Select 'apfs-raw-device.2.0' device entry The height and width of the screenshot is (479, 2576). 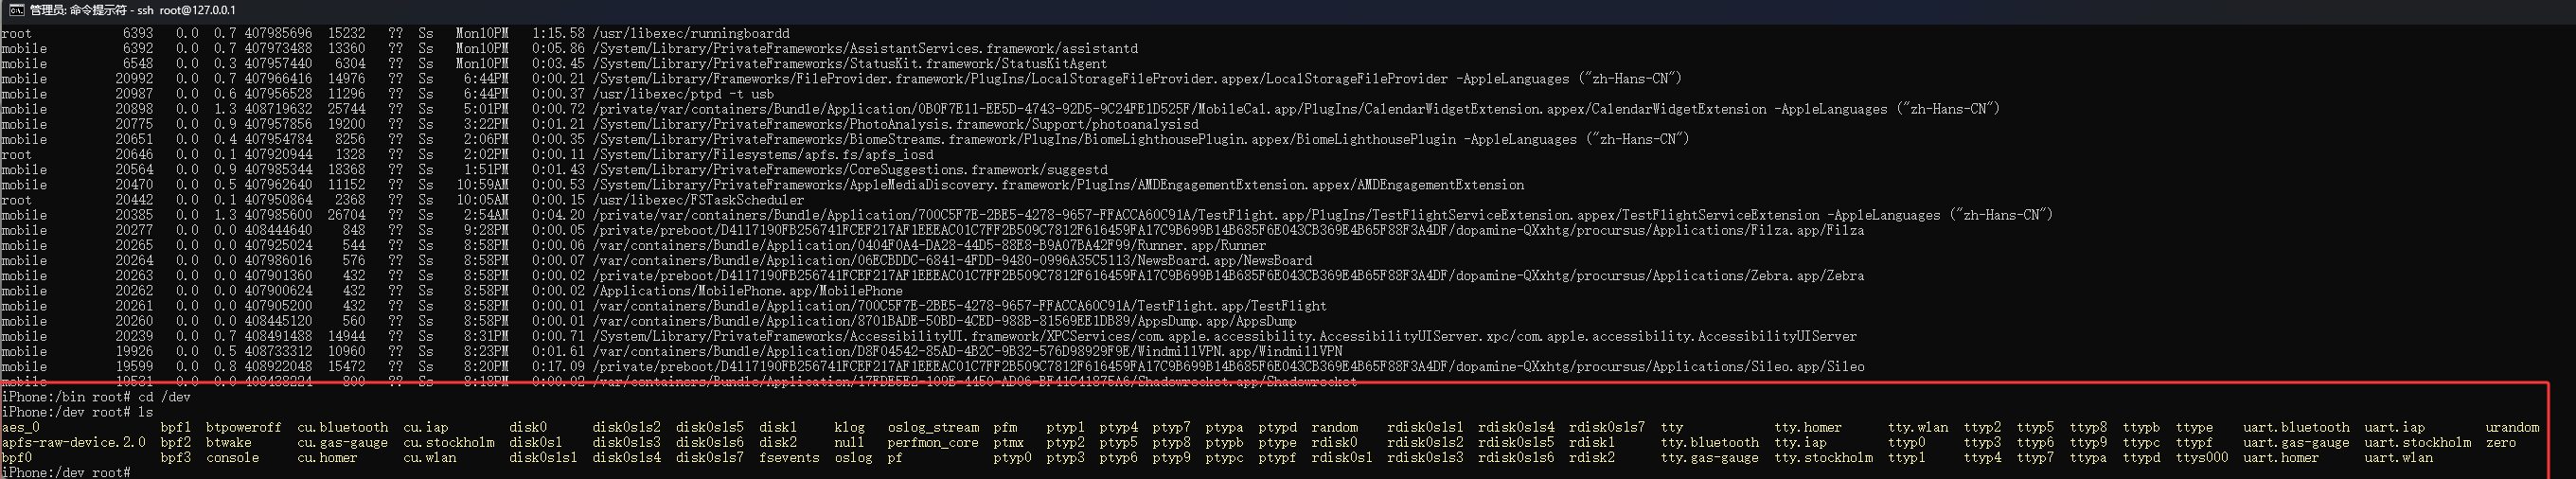click(74, 442)
